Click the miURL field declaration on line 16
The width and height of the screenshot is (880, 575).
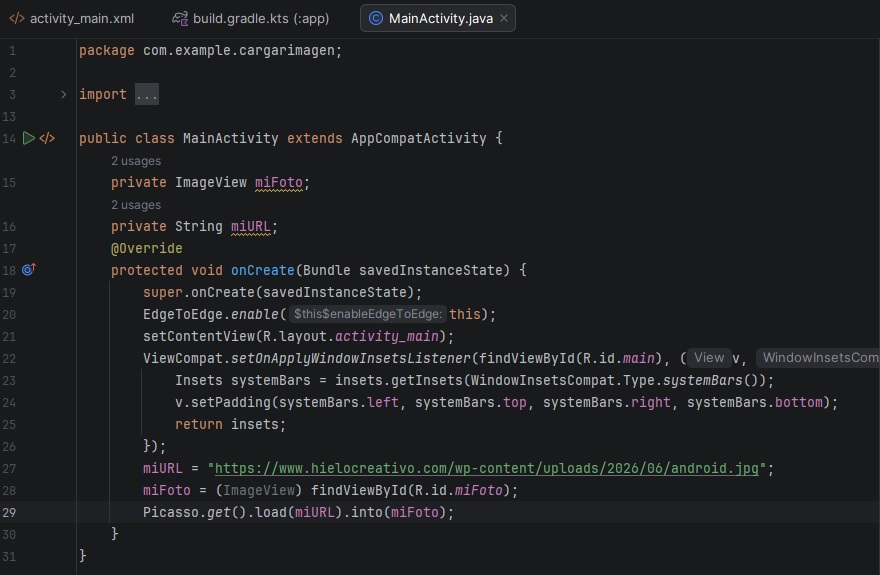(x=250, y=227)
